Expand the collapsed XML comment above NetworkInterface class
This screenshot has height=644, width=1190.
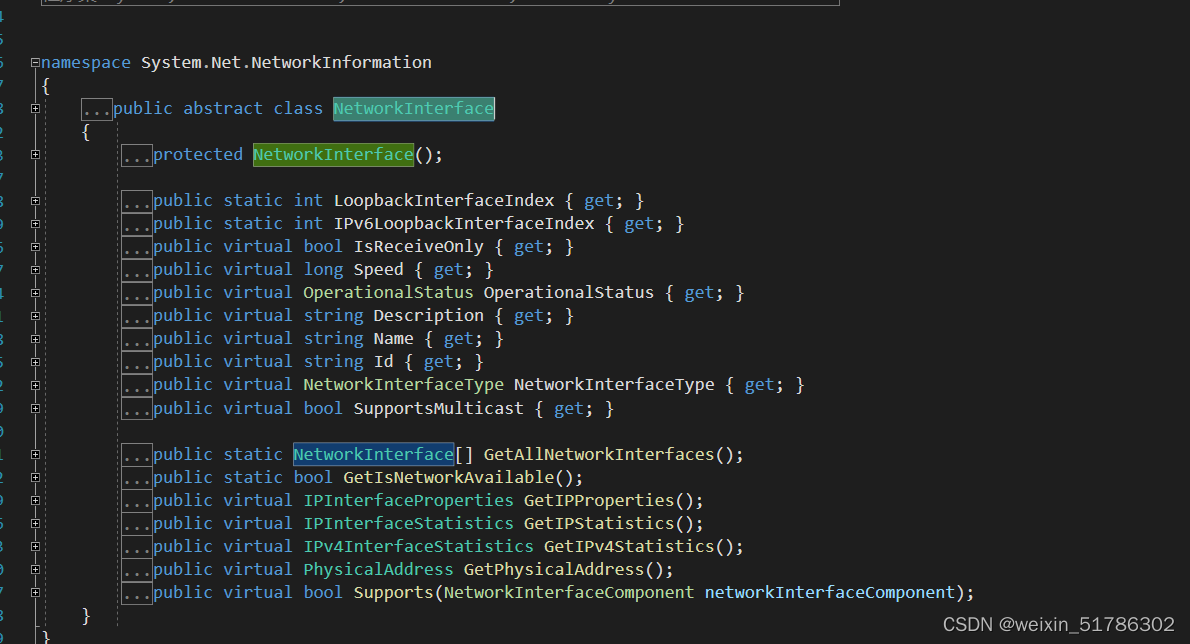96,108
